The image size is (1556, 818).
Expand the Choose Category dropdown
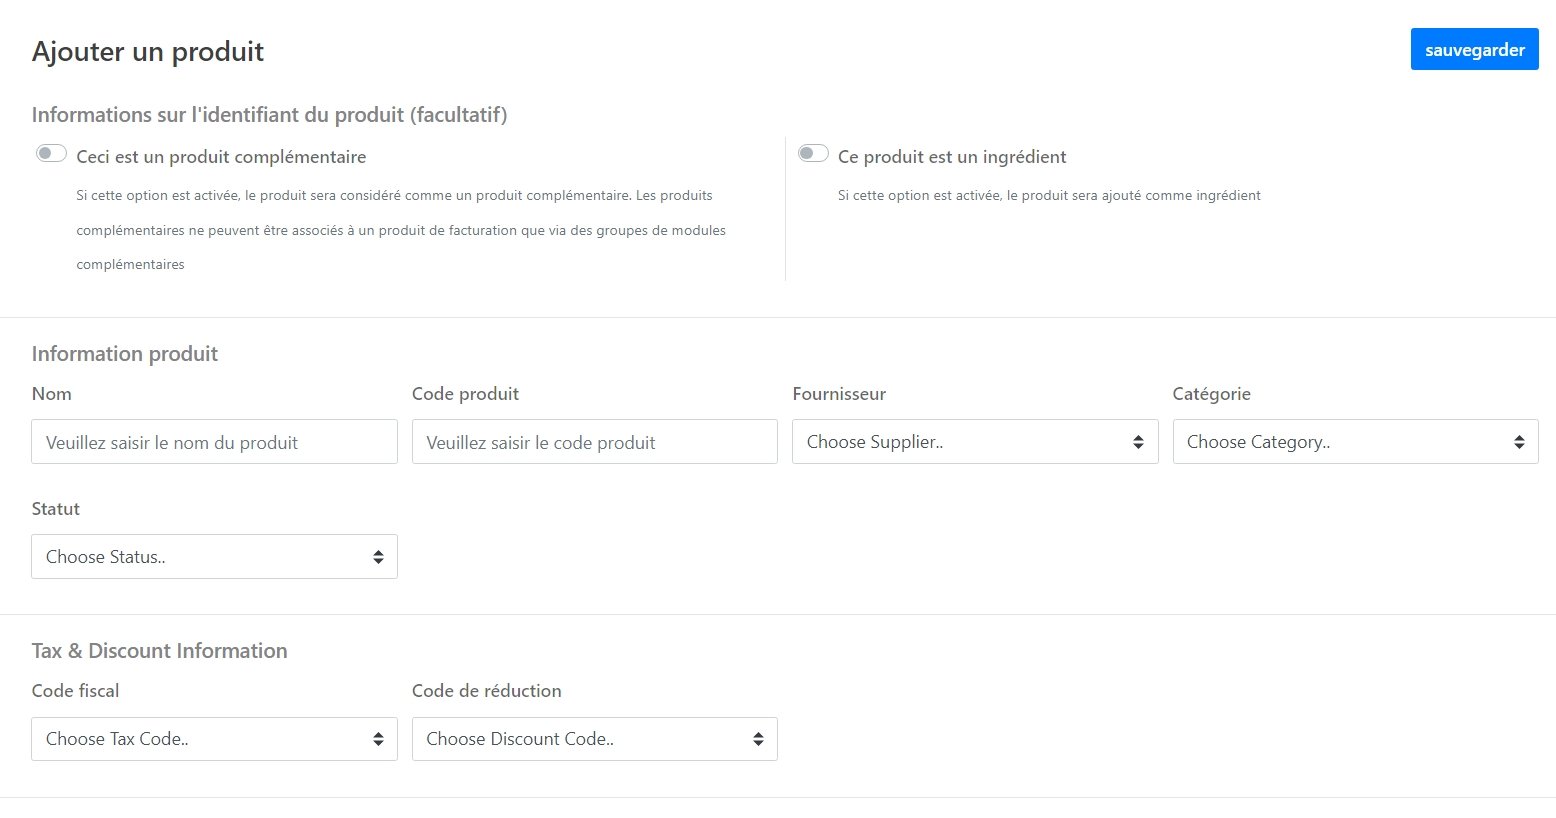point(1354,442)
